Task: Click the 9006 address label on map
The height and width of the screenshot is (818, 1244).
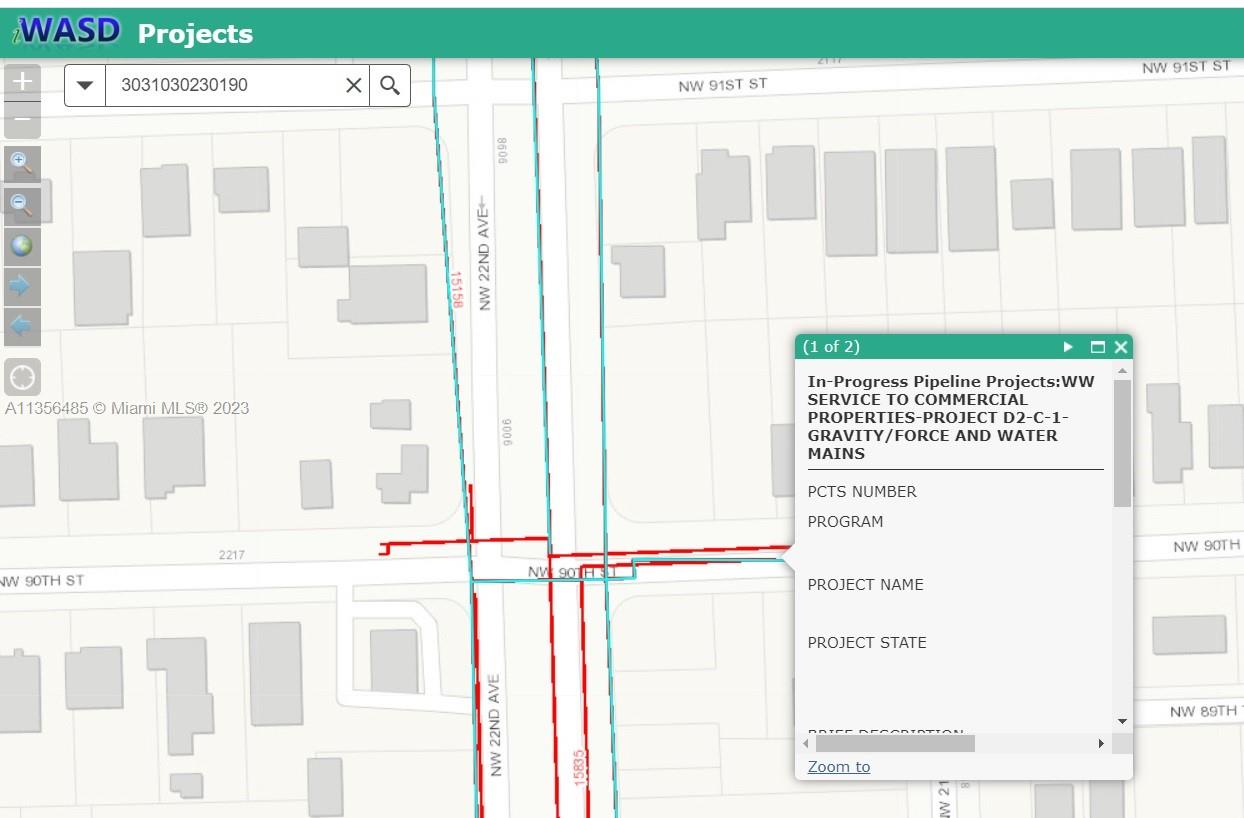Action: (507, 433)
